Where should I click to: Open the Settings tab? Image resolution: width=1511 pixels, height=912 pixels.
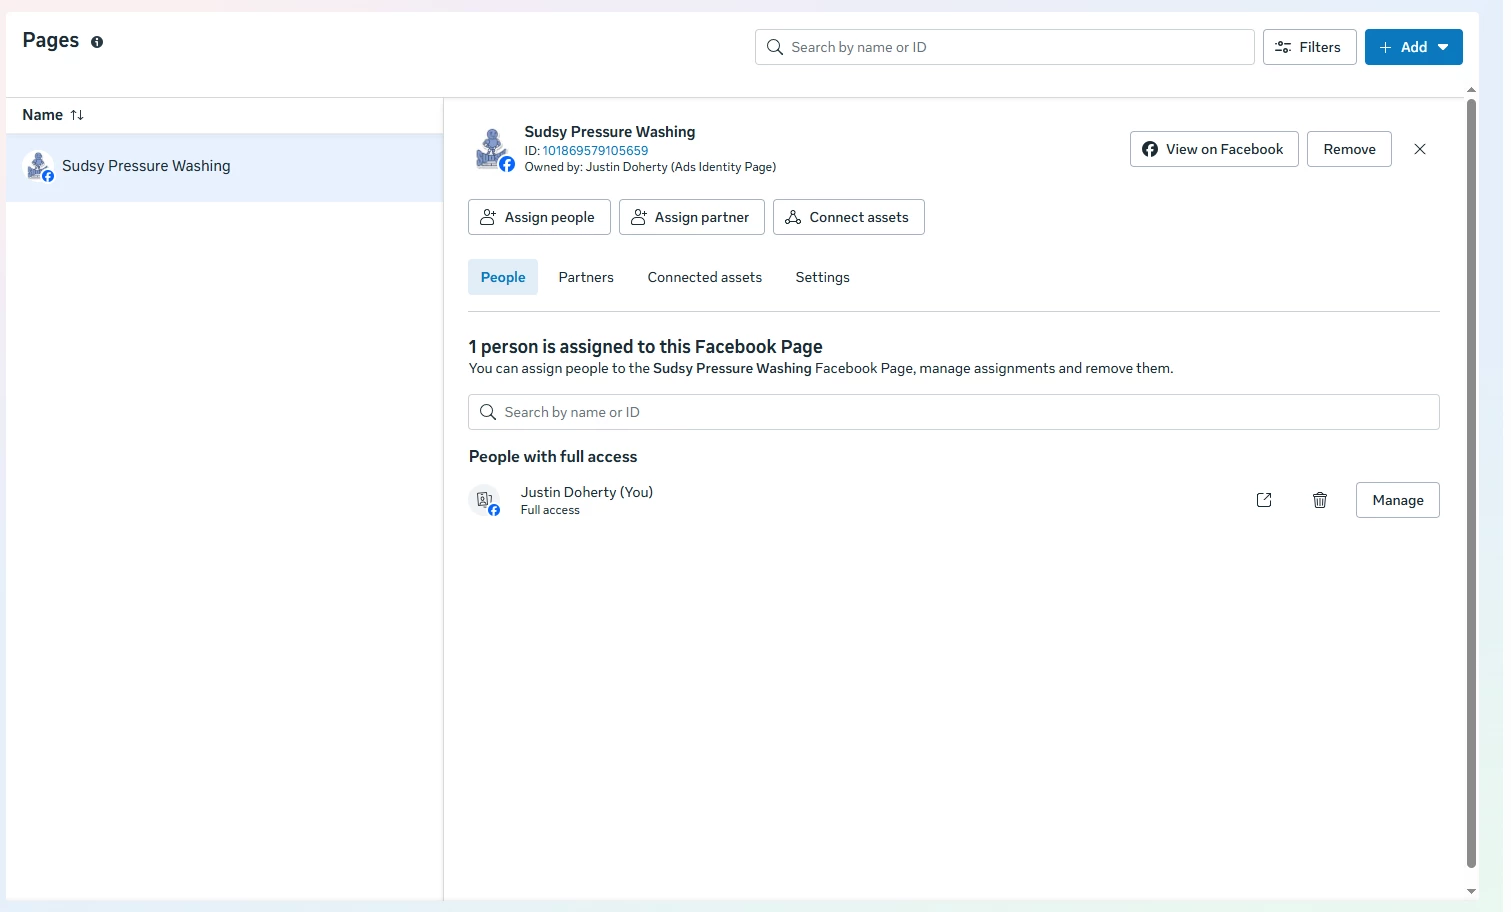click(823, 277)
